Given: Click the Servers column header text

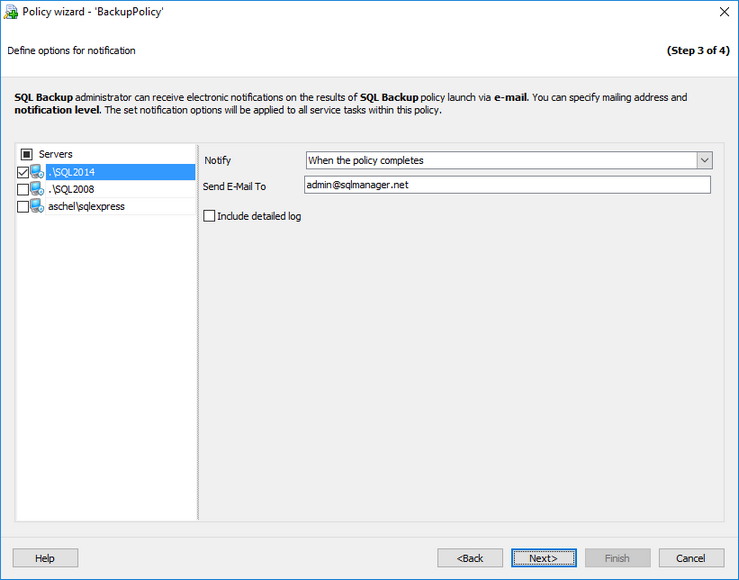Looking at the screenshot, I should (x=56, y=154).
